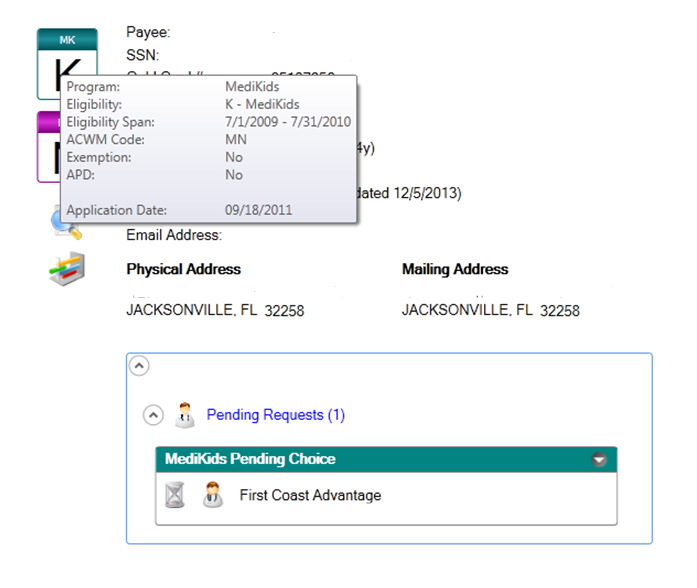The height and width of the screenshot is (588, 697).
Task: Open the Pending Requests (1) link
Action: click(275, 414)
